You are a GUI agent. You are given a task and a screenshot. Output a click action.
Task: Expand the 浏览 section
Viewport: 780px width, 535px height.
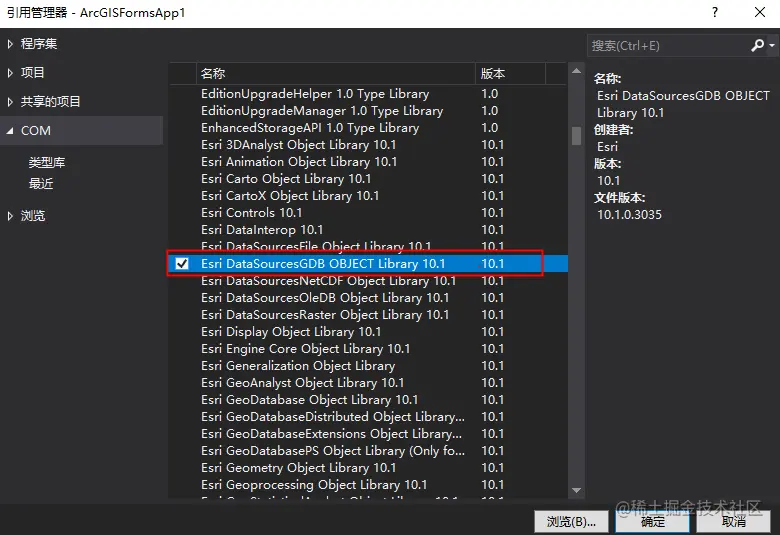point(10,215)
